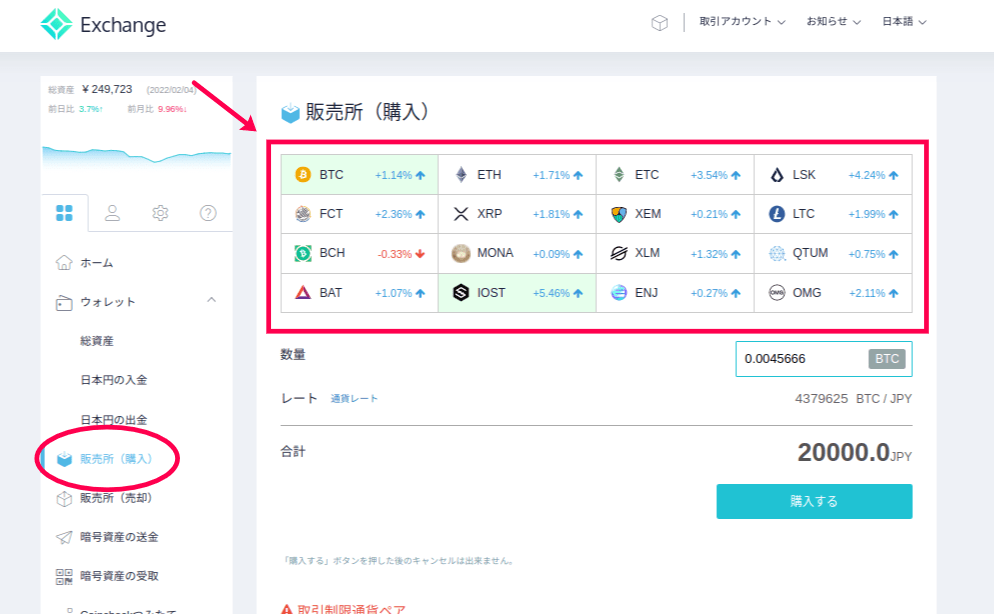Click the ENJ coin icon
The height and width of the screenshot is (614, 994).
coord(619,293)
